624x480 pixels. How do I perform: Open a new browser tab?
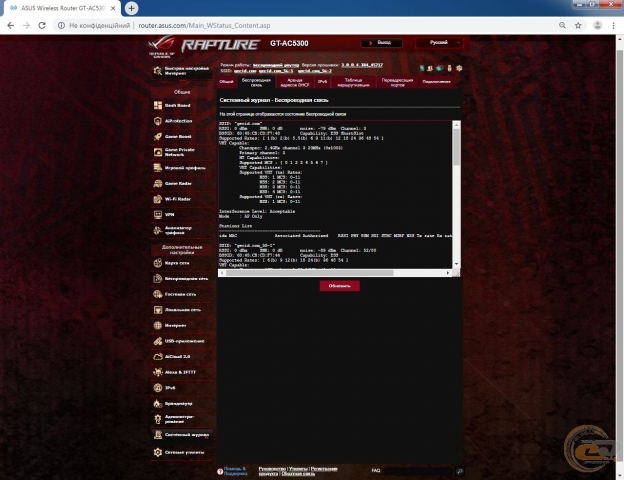[131, 8]
